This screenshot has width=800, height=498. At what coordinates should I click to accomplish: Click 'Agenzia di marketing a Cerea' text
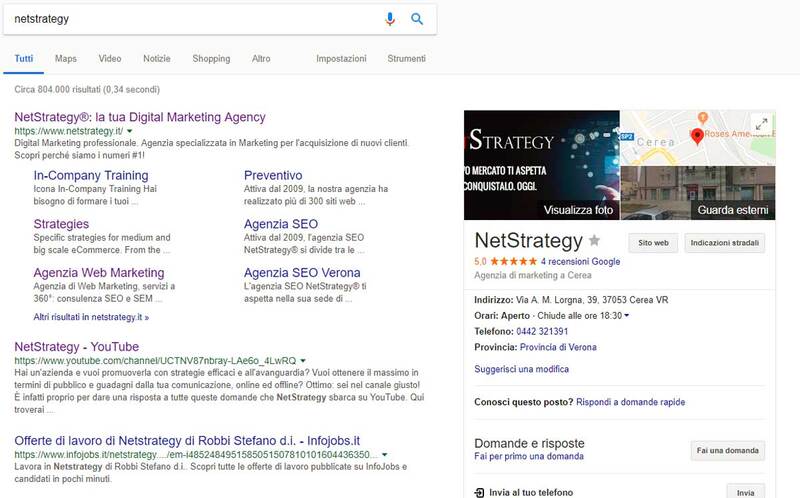533,276
